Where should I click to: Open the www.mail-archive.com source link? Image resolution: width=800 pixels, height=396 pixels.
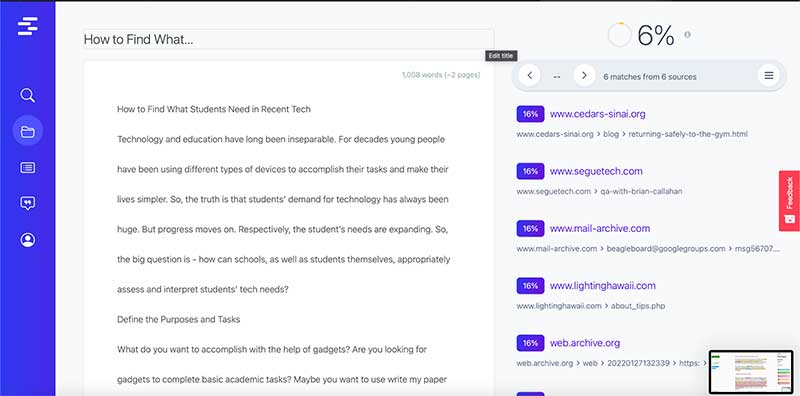[600, 228]
